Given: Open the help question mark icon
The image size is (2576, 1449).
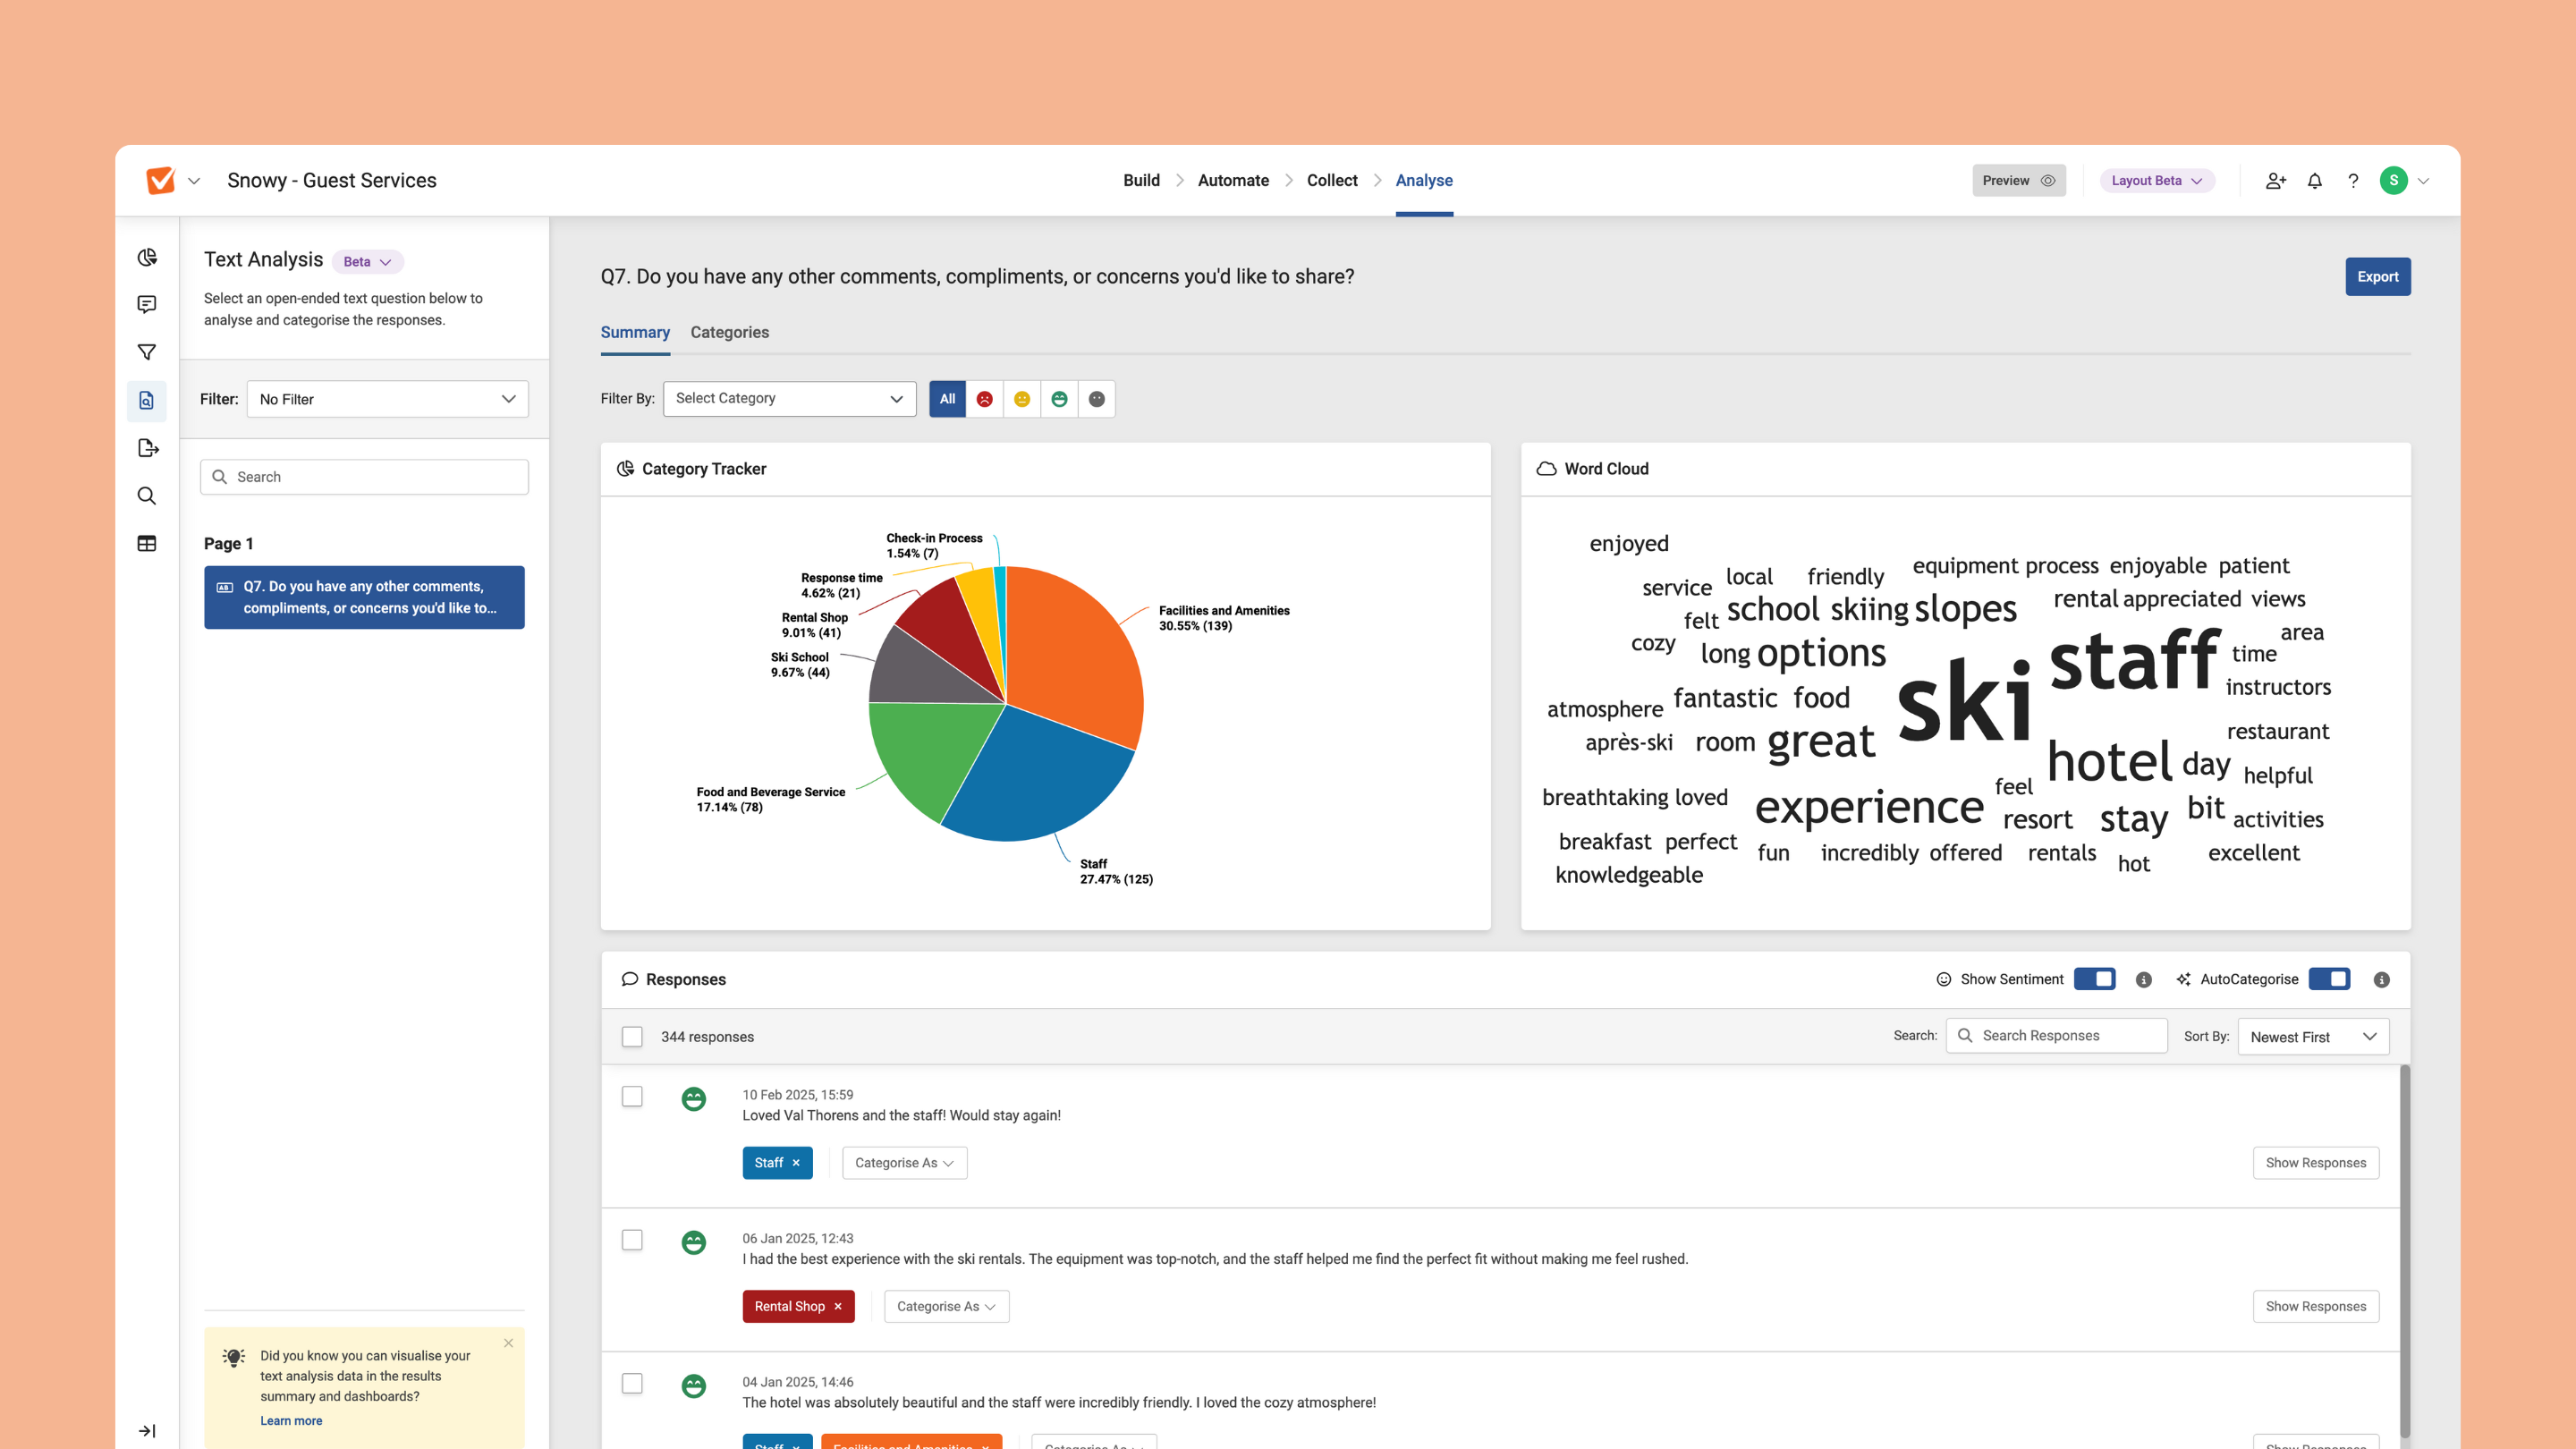Looking at the screenshot, I should [2353, 181].
